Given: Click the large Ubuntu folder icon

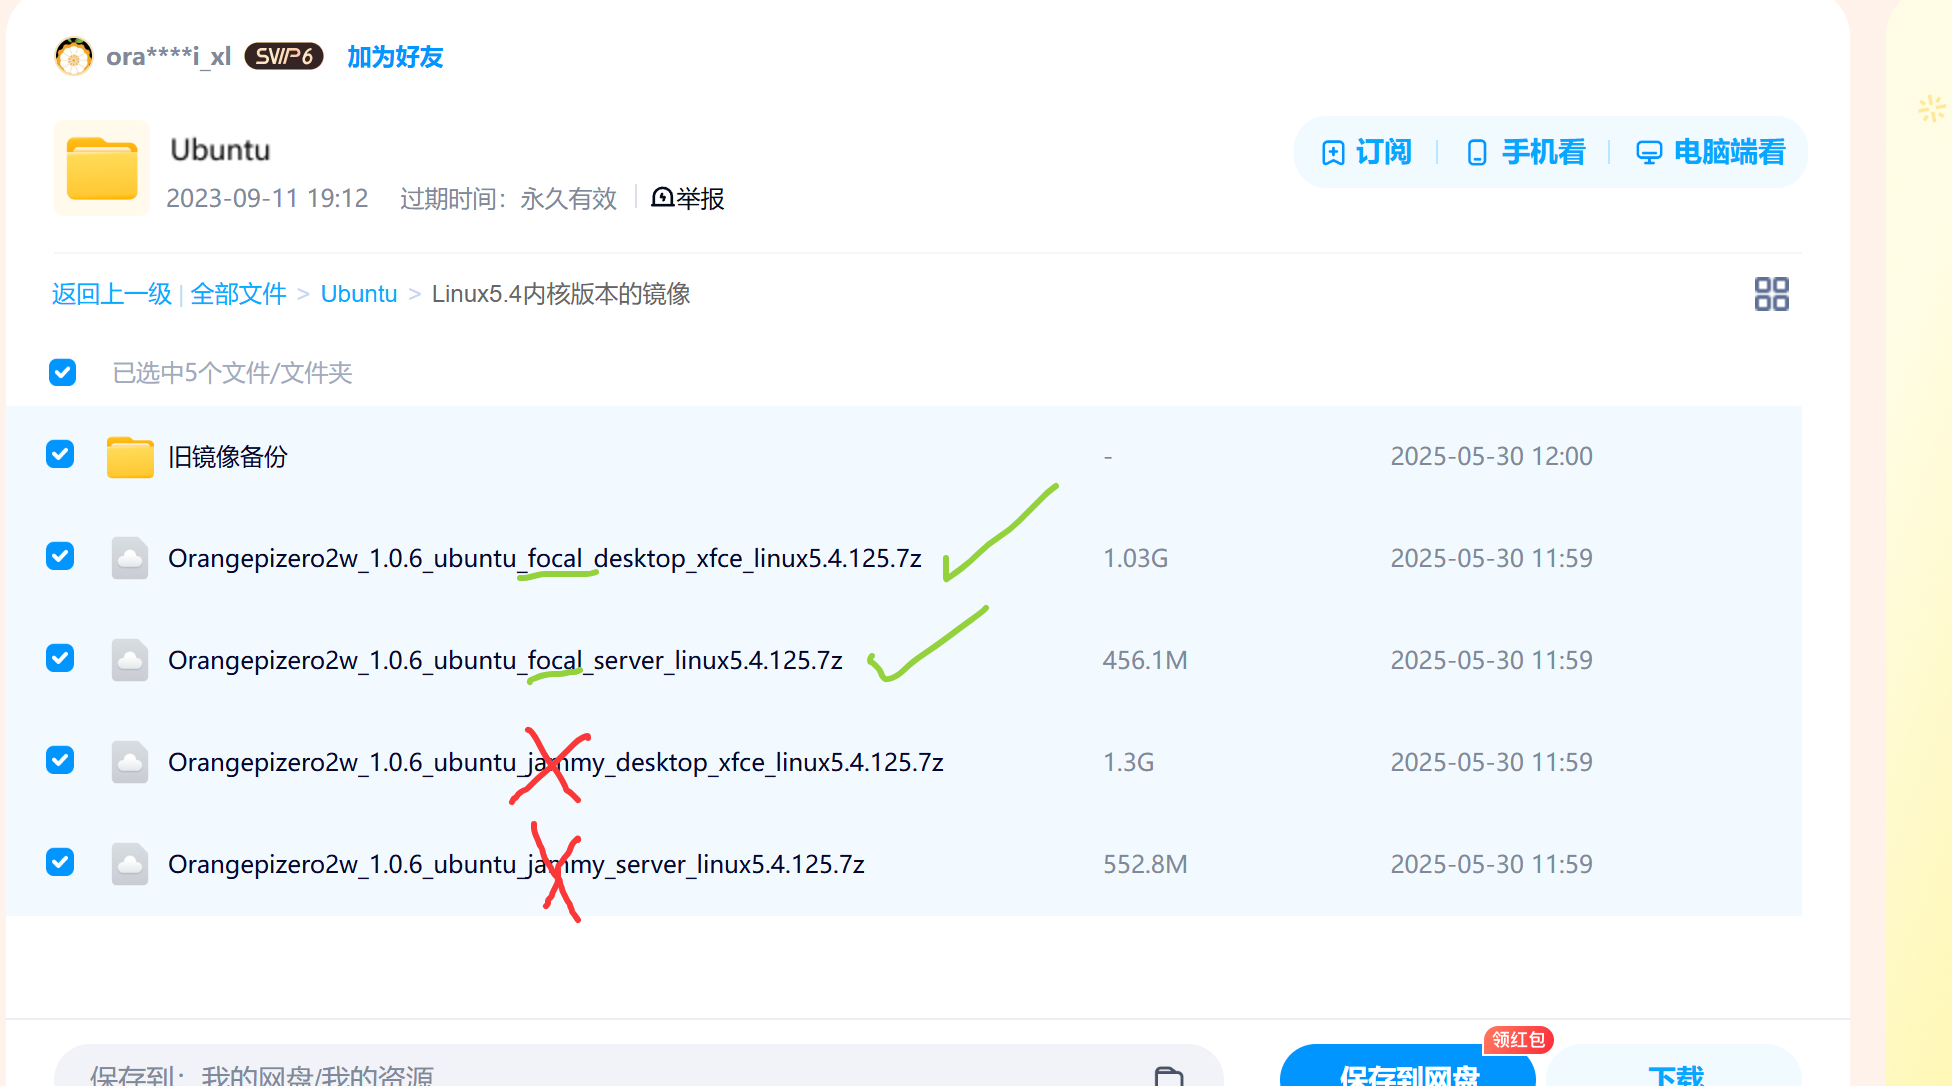Looking at the screenshot, I should point(102,169).
